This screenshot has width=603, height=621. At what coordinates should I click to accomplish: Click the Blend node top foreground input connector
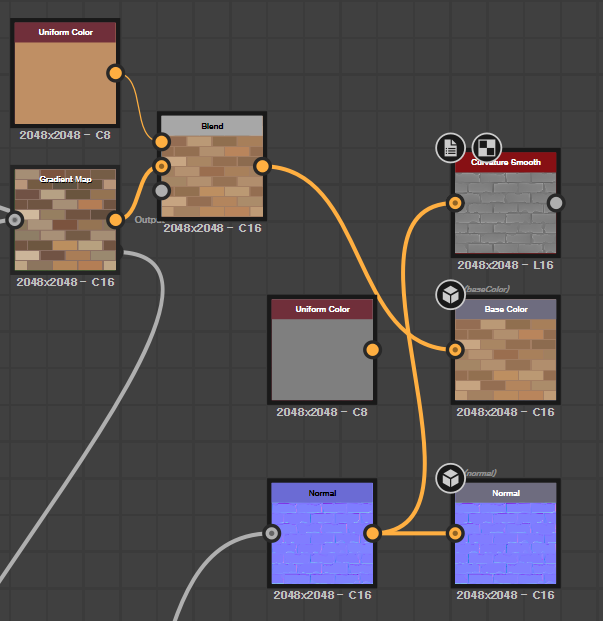[162, 142]
